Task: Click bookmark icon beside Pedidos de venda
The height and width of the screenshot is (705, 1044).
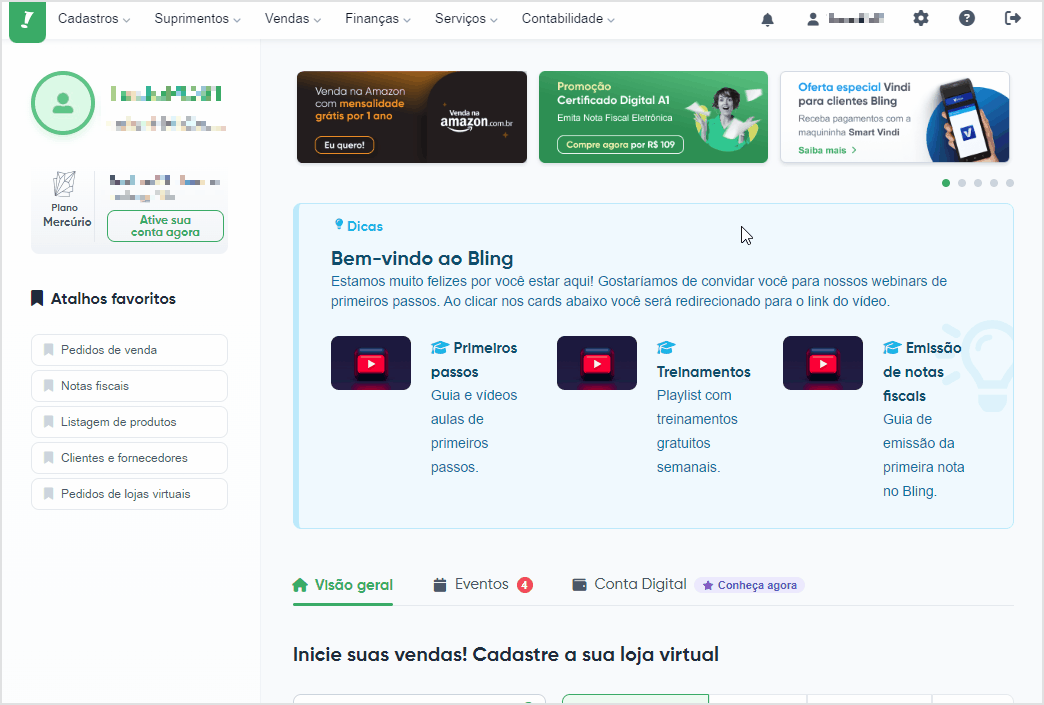Action: coord(49,350)
